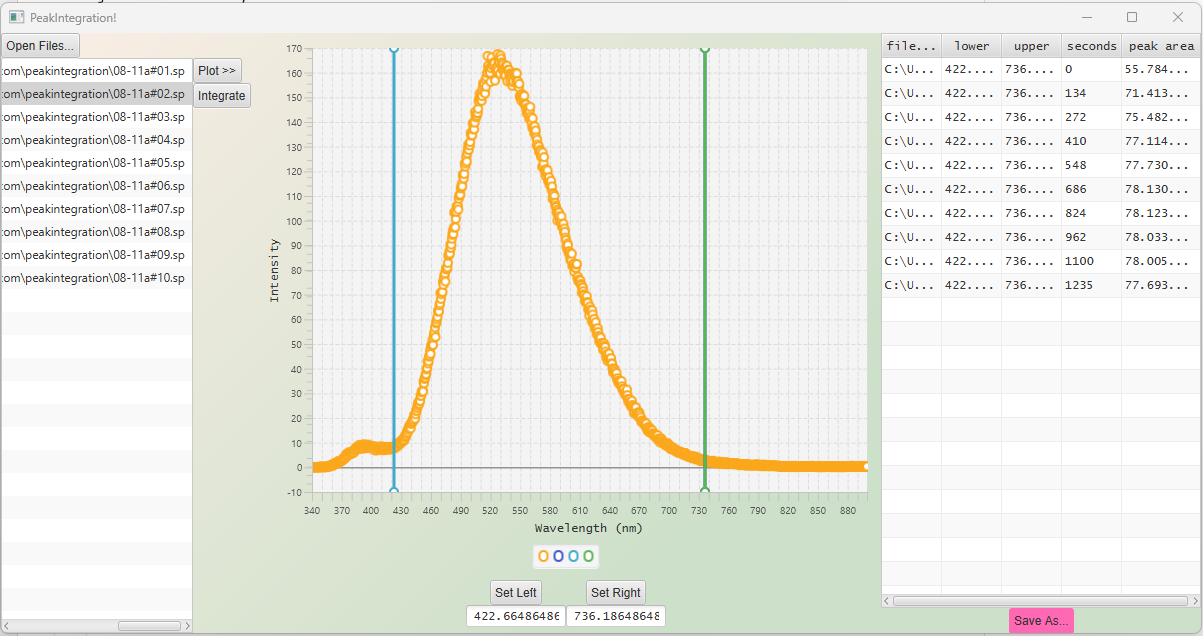Click the right scroll arrow of the results table
1203x636 pixels.
(1194, 601)
